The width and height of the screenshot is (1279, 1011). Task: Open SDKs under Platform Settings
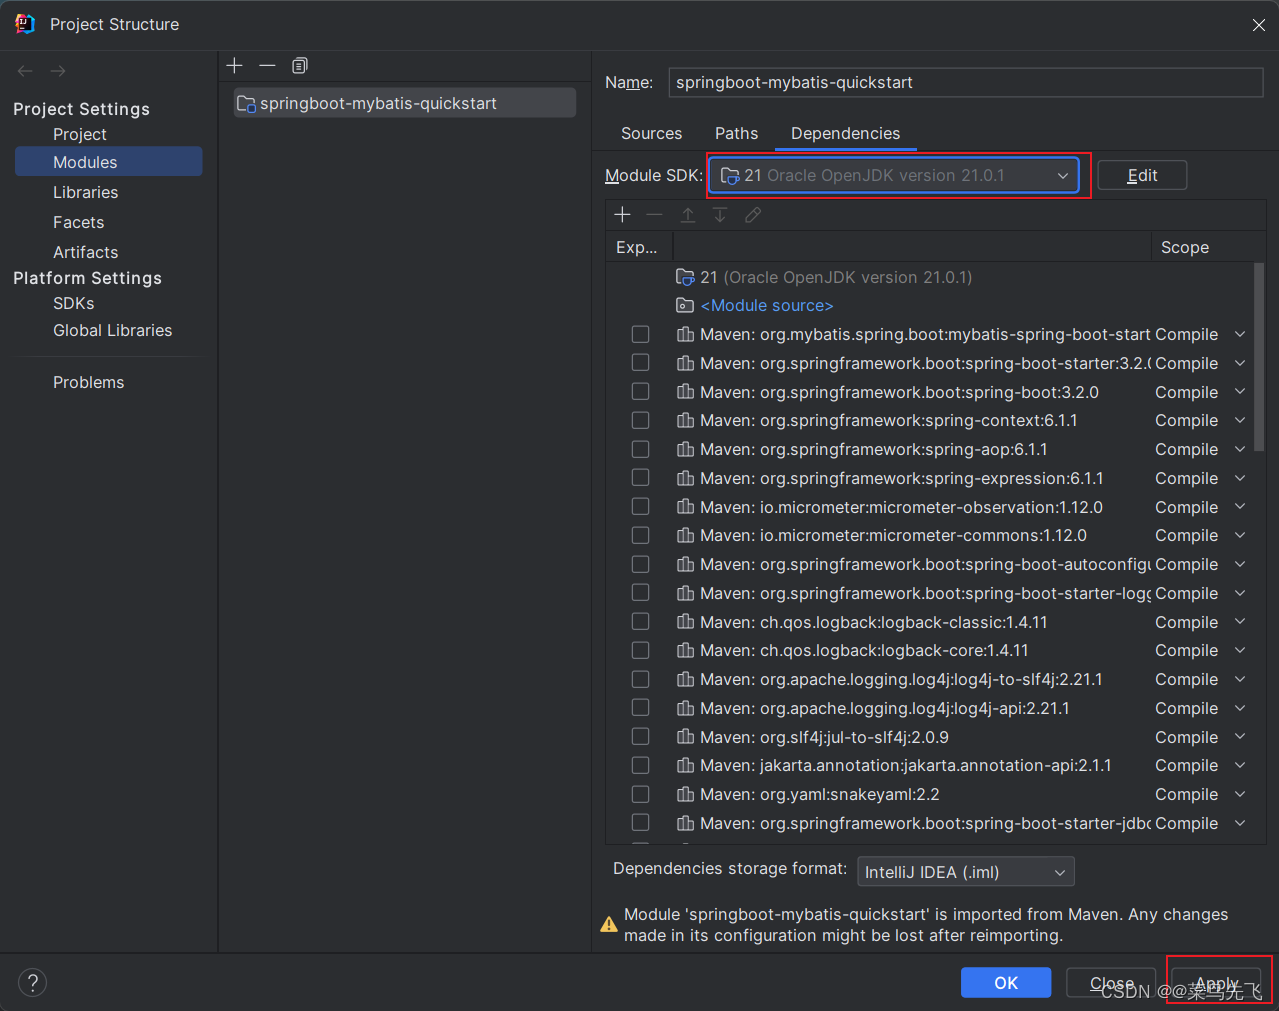[x=73, y=303]
